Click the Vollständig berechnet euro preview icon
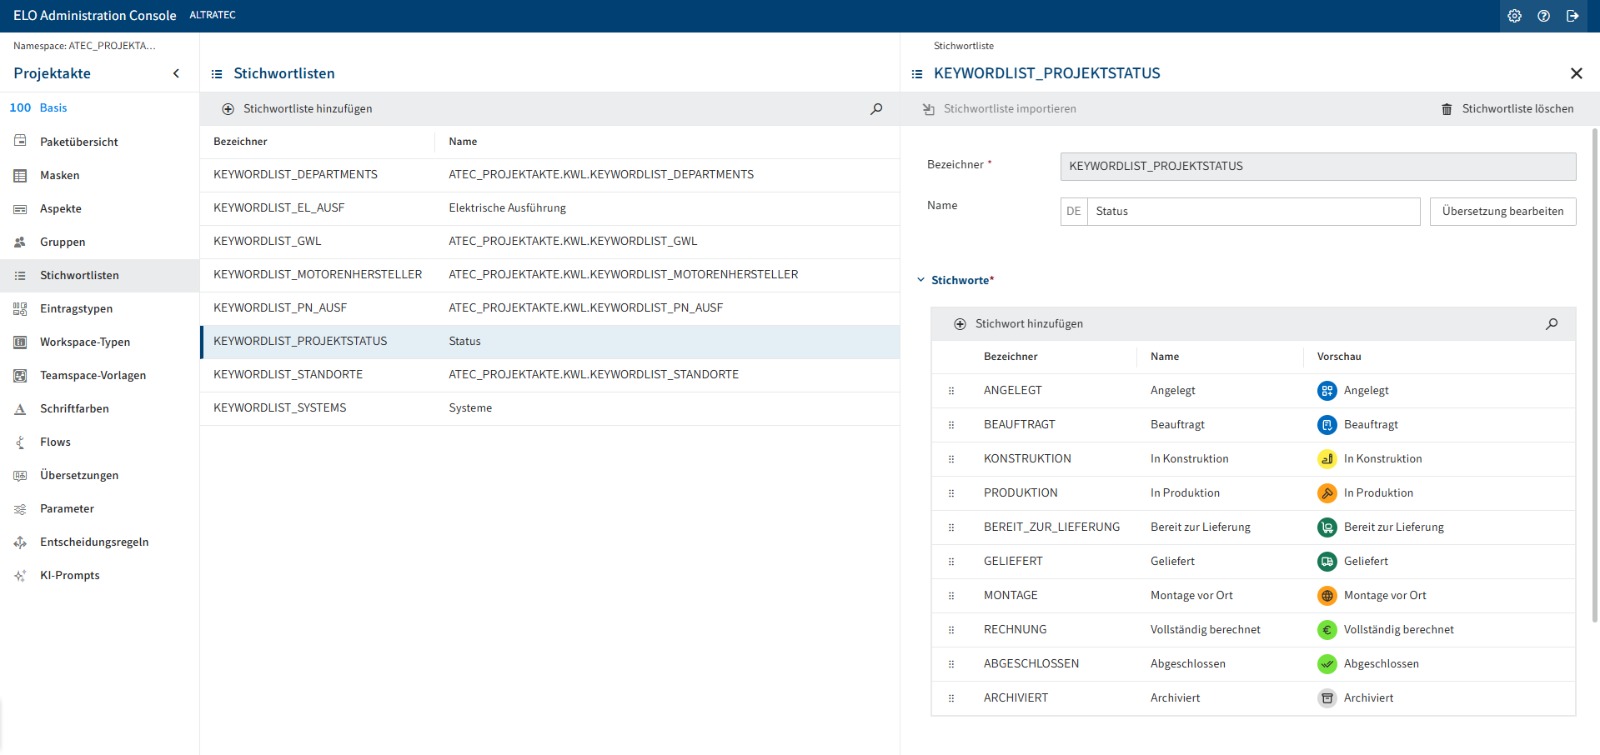The image size is (1600, 755). [x=1327, y=630]
